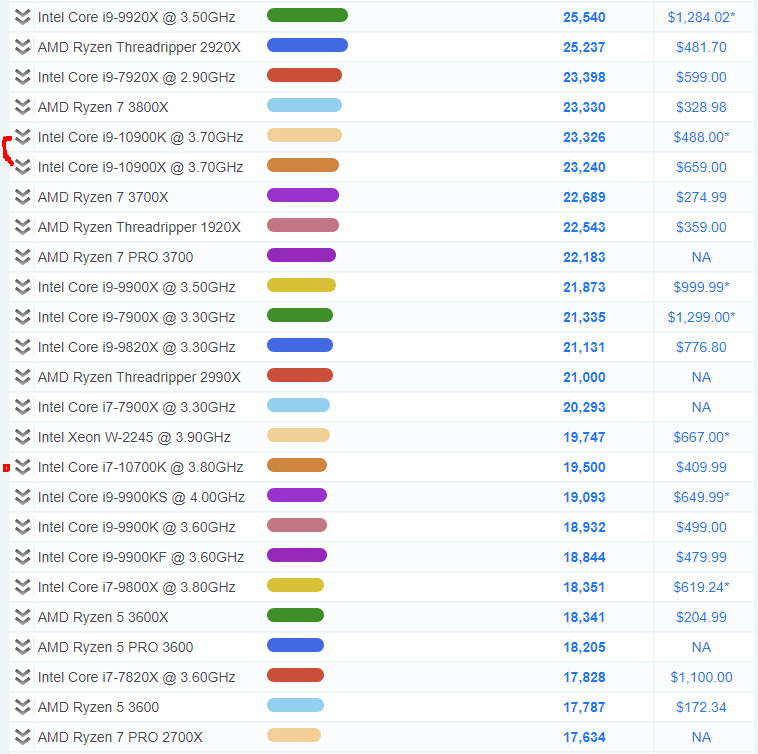This screenshot has width=758, height=754.
Task: Open the Intel Core i9-9920X link
Action: pyautogui.click(x=136, y=17)
